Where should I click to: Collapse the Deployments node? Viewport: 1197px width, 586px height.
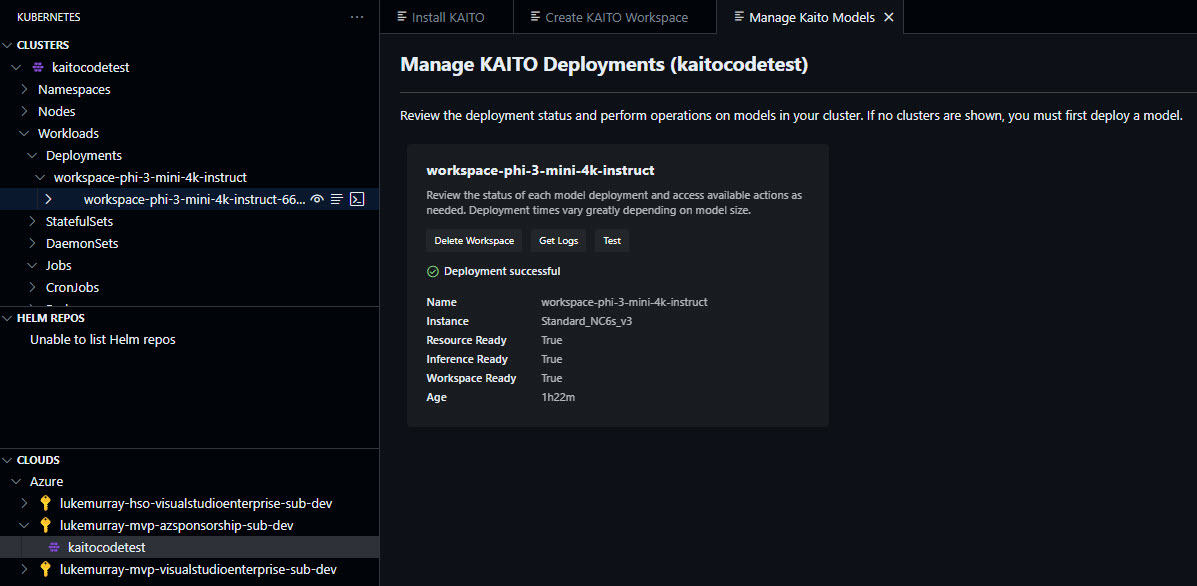pyautogui.click(x=32, y=156)
